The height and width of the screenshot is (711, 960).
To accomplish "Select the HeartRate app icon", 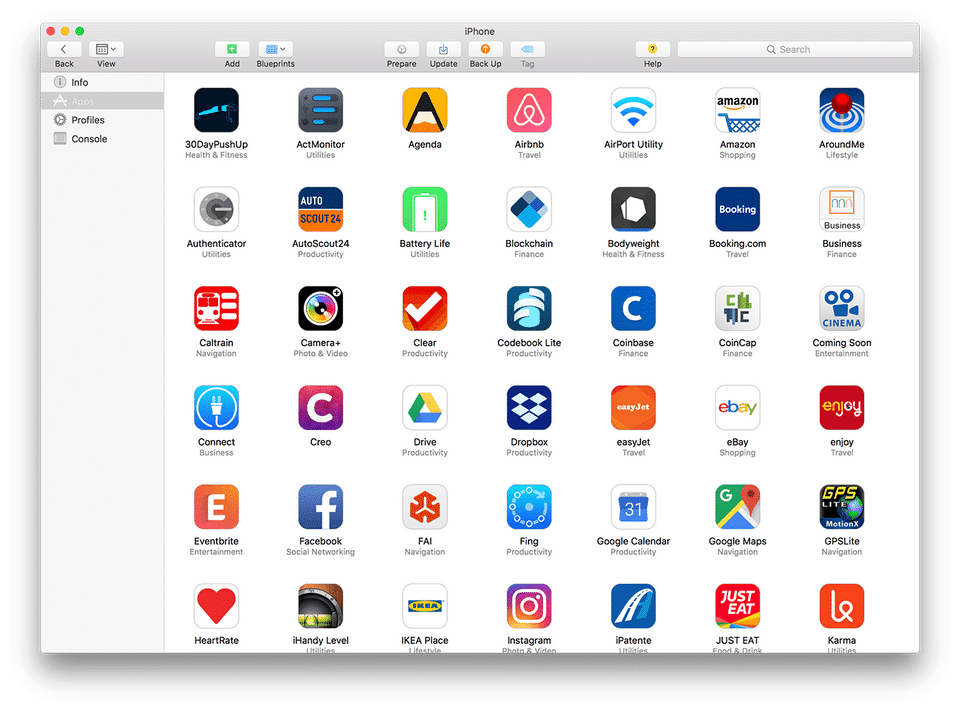I will click(216, 606).
